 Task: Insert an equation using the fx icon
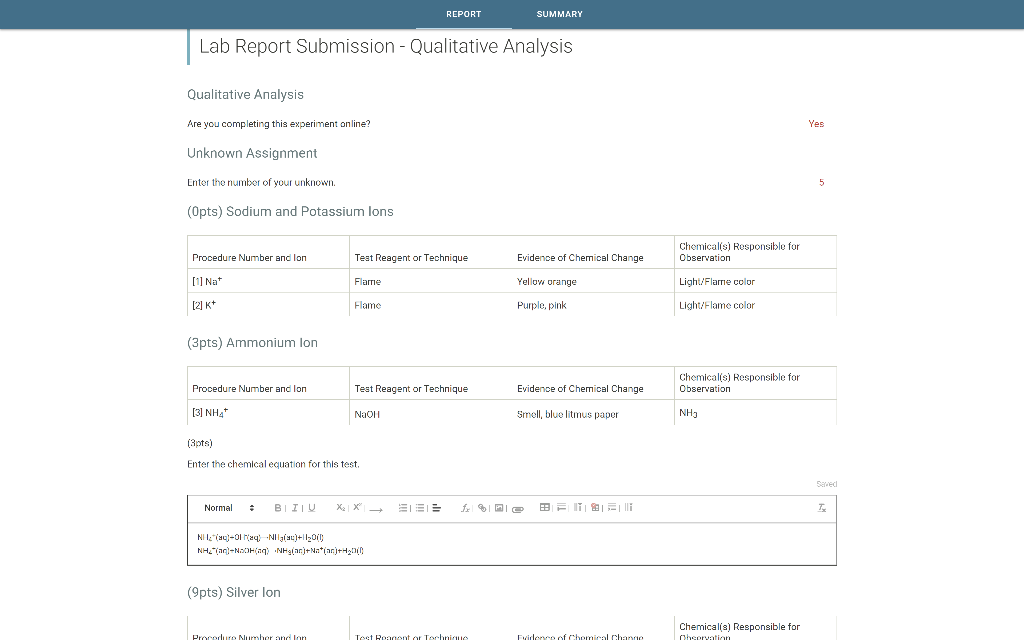tap(465, 508)
